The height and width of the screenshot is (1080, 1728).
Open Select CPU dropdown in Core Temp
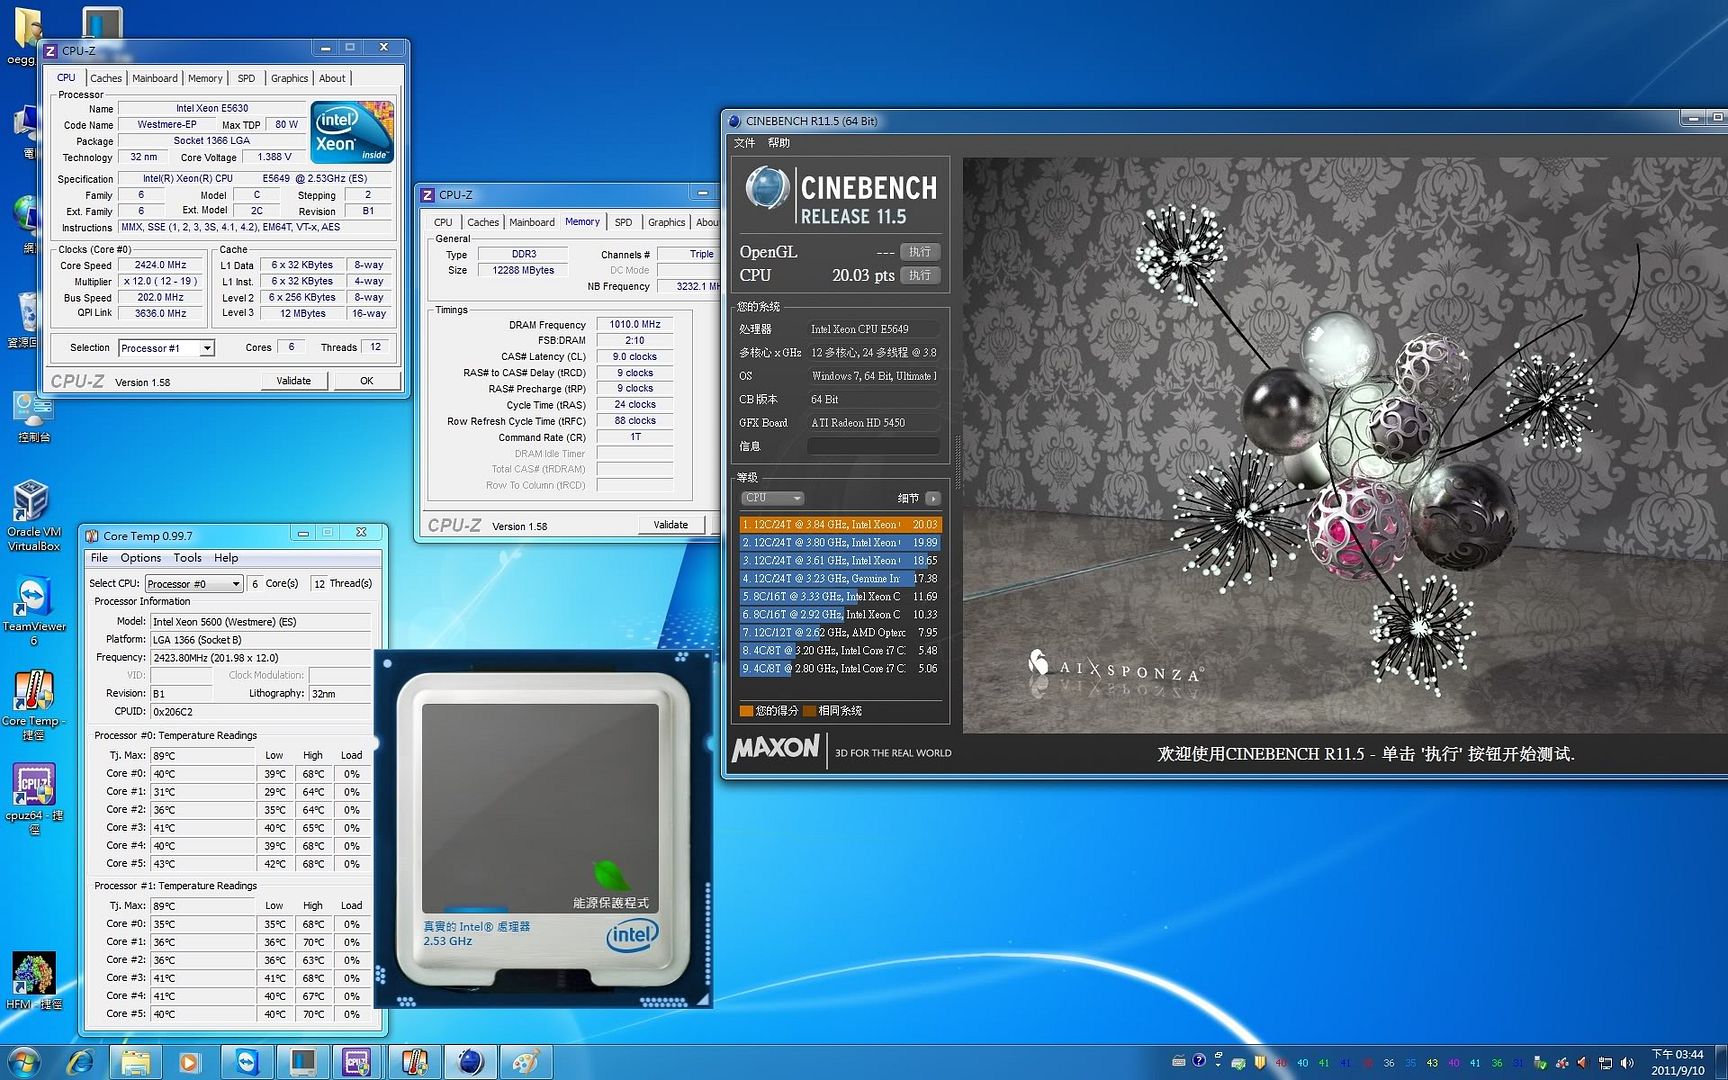(x=194, y=583)
